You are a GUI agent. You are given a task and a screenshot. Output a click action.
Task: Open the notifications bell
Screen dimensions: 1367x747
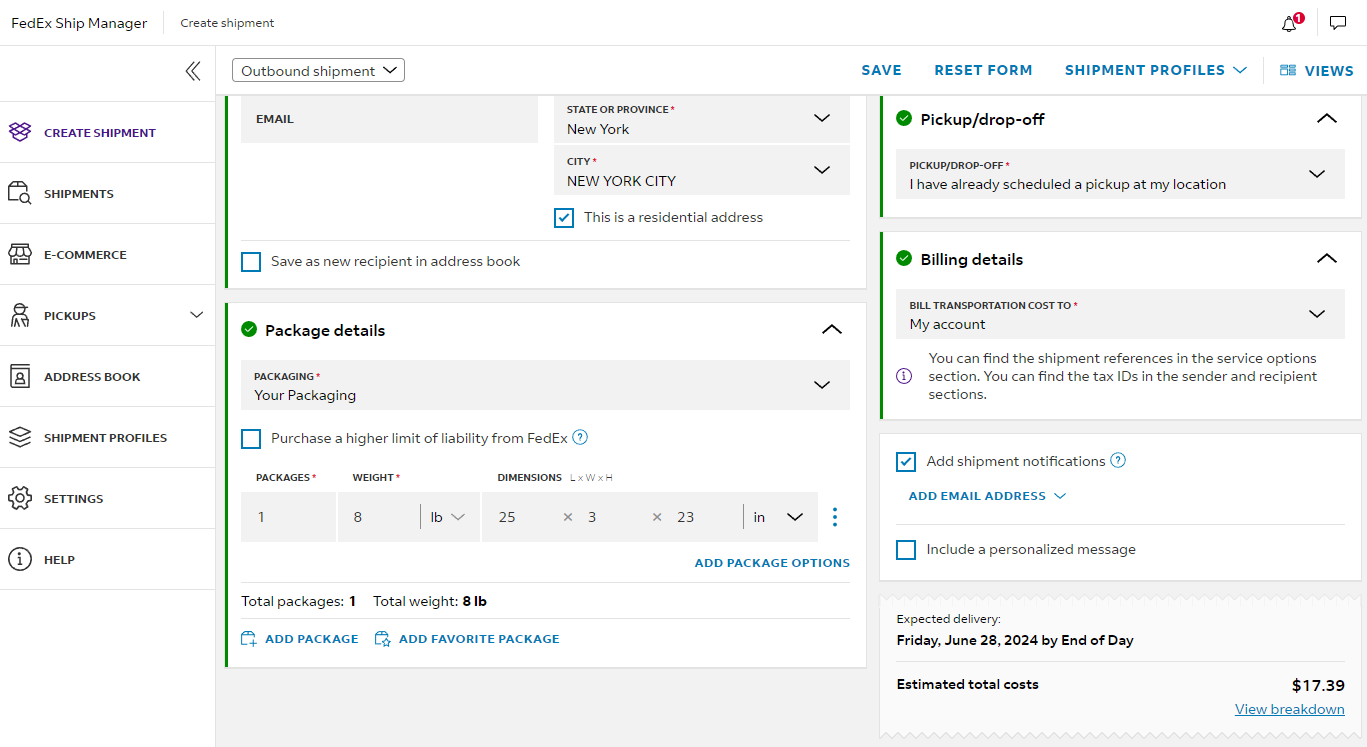click(x=1290, y=23)
